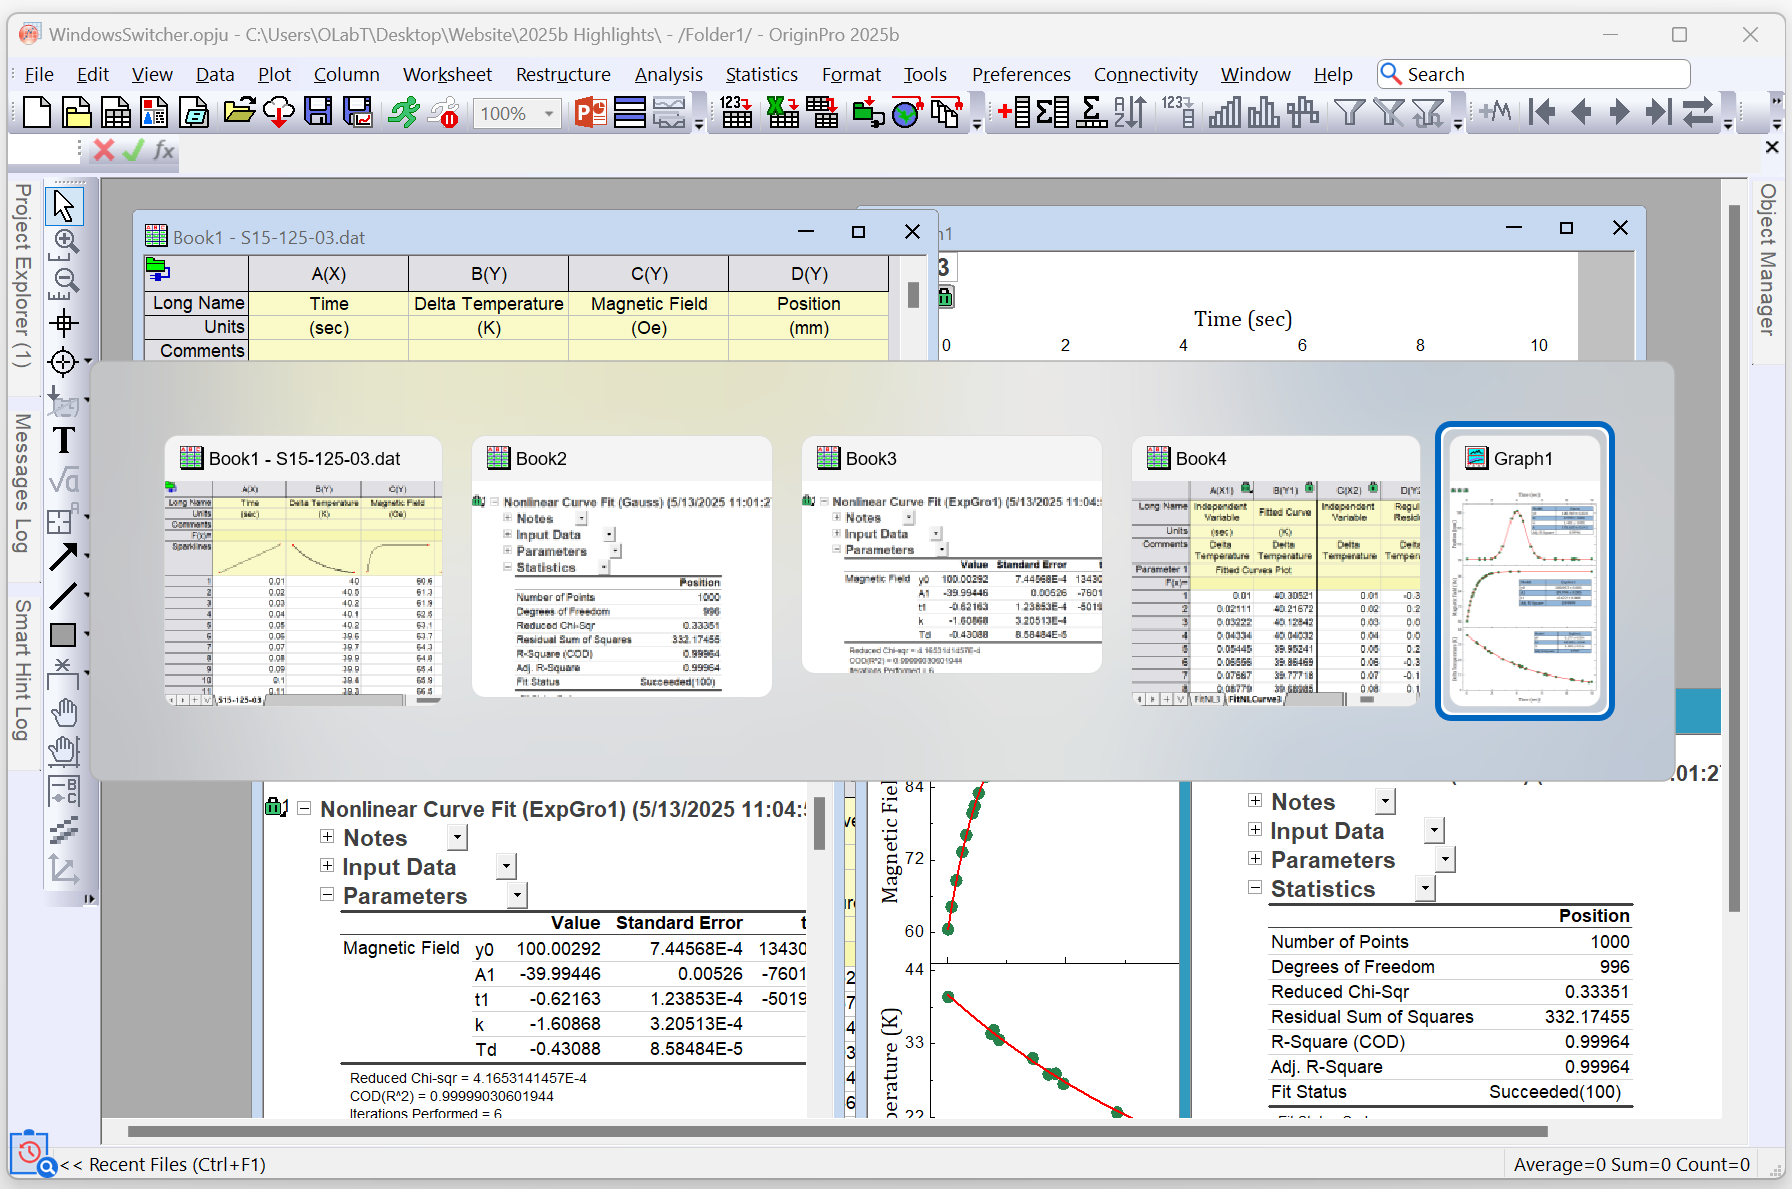Click the Save Project floppy disk icon
1792x1189 pixels.
318,112
